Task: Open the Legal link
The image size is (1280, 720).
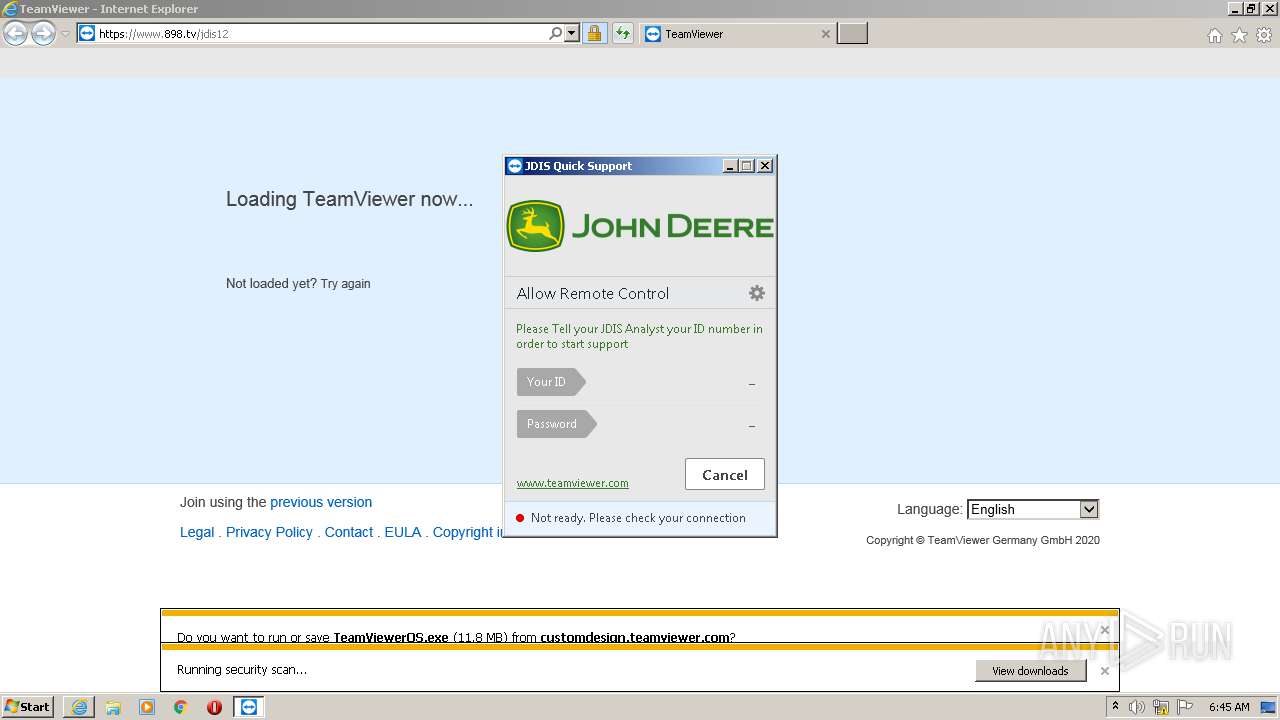Action: click(x=197, y=532)
